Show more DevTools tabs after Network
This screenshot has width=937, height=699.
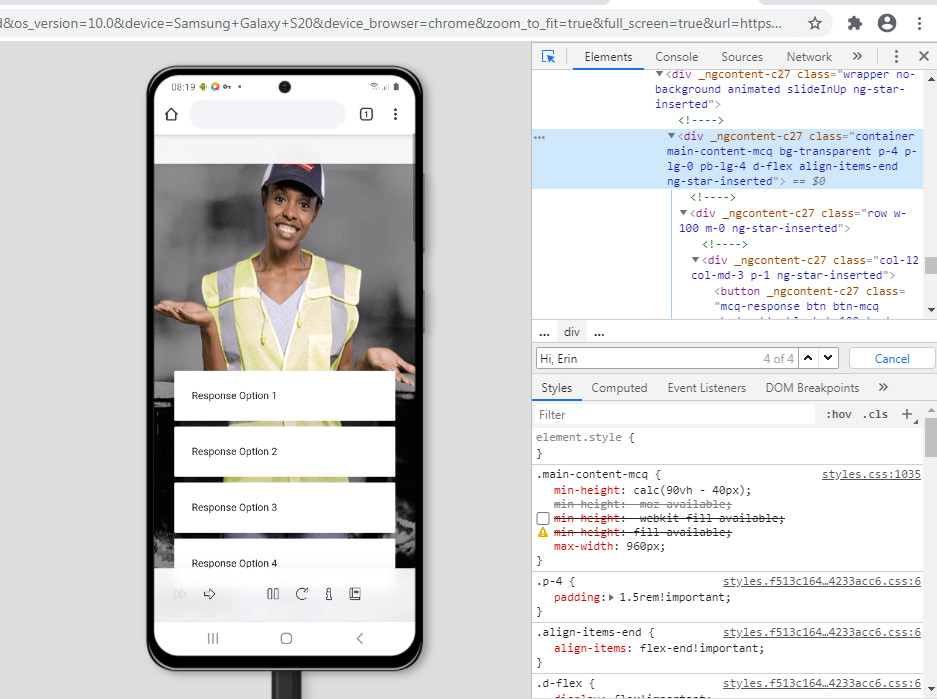point(858,56)
